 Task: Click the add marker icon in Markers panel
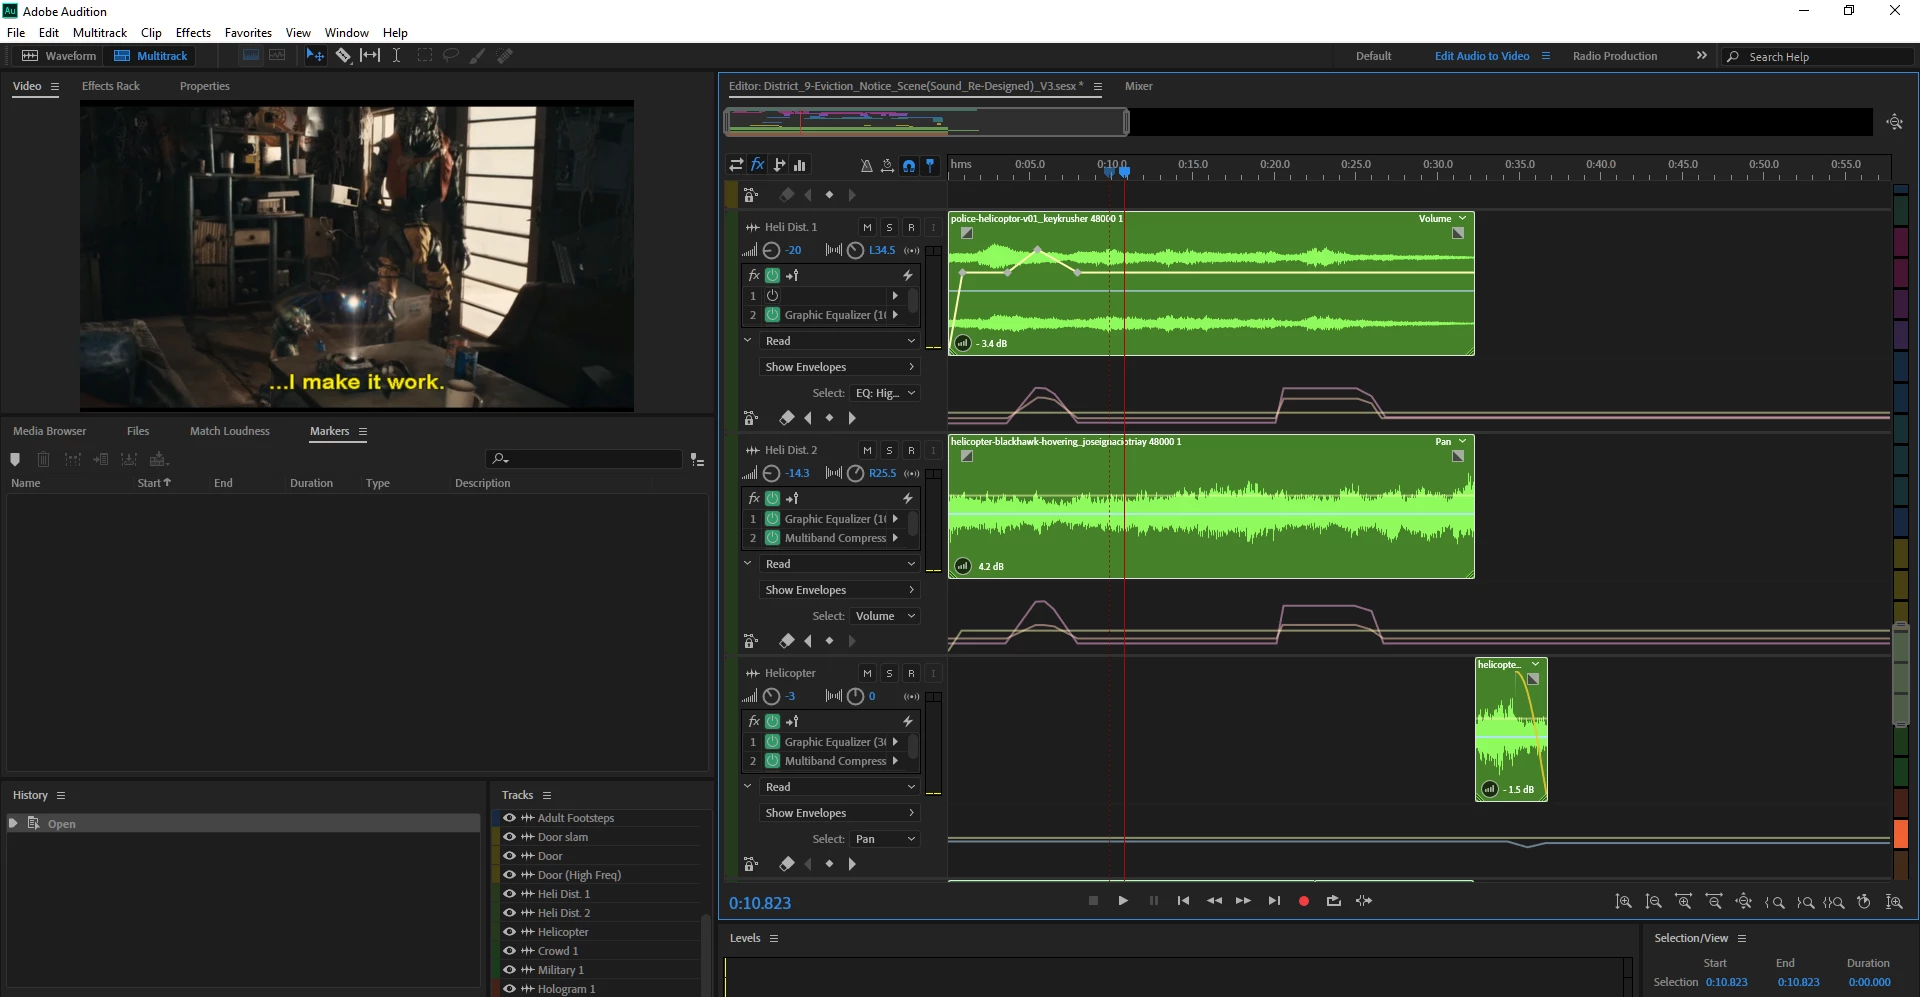click(15, 459)
